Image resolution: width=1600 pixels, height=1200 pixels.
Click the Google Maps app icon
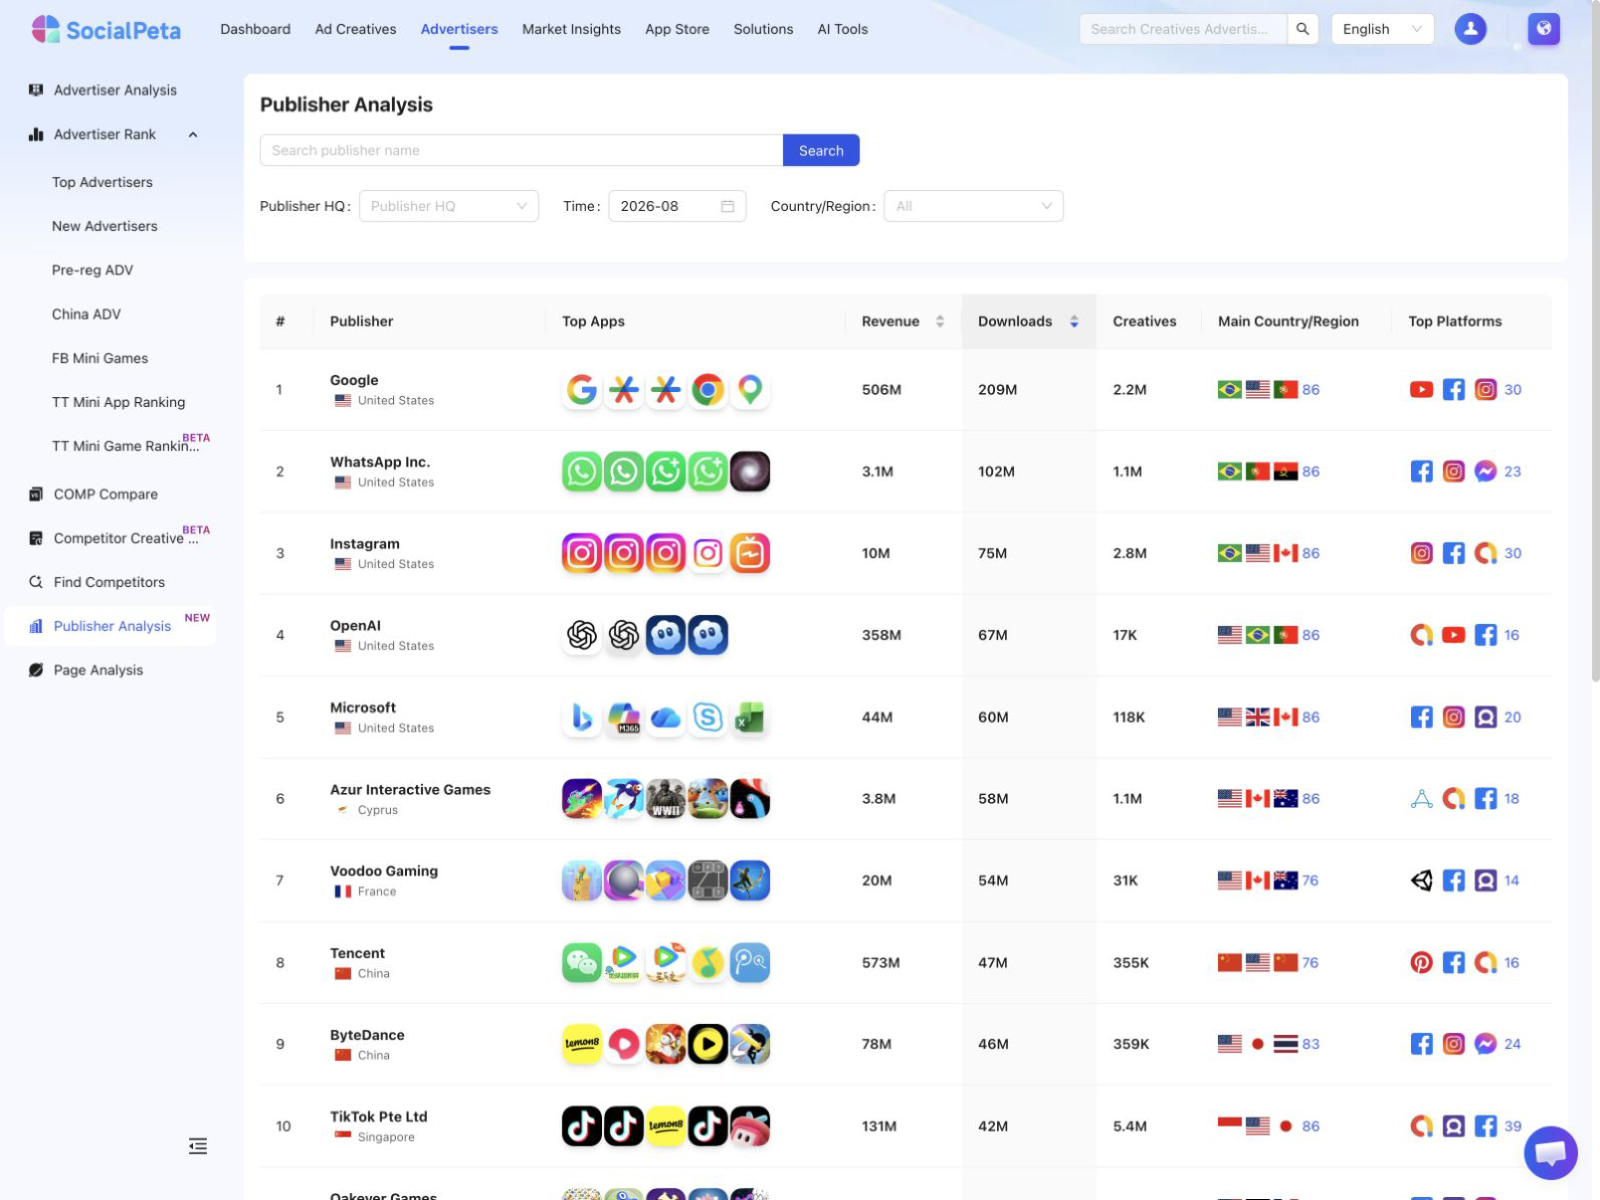750,390
